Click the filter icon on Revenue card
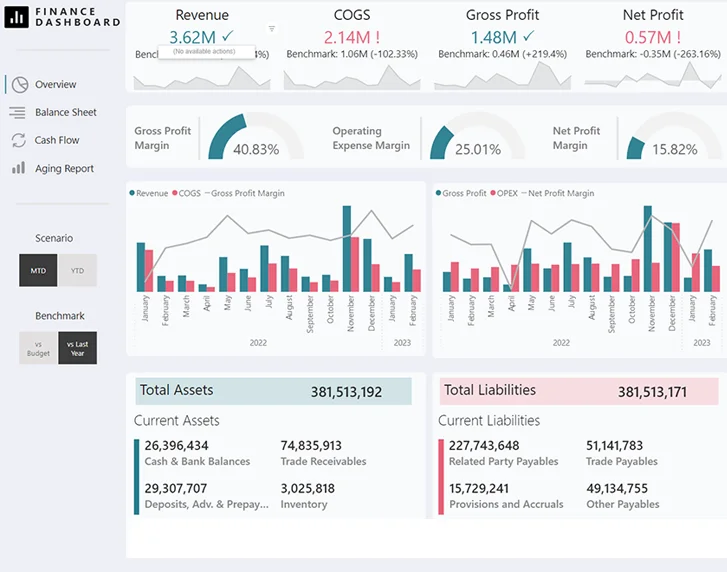The width and height of the screenshot is (727, 572). coord(272,29)
